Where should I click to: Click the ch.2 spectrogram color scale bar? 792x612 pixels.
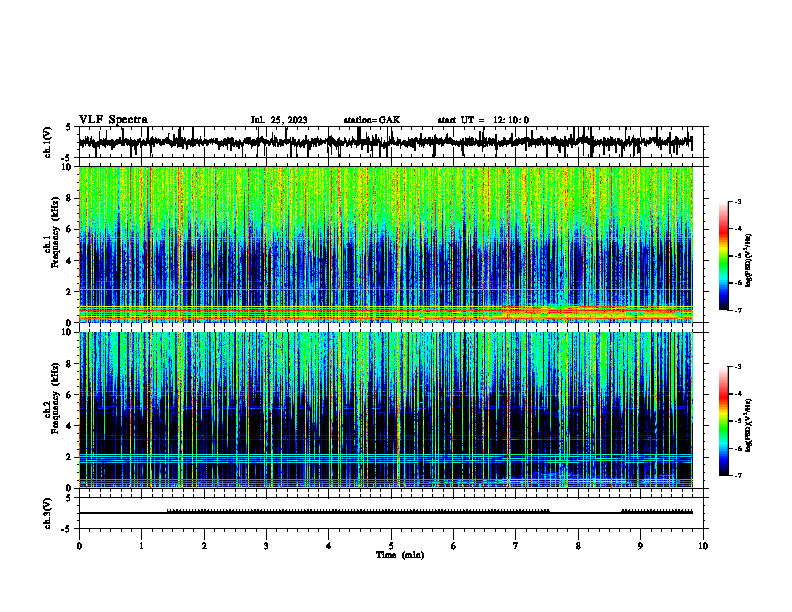[723, 421]
